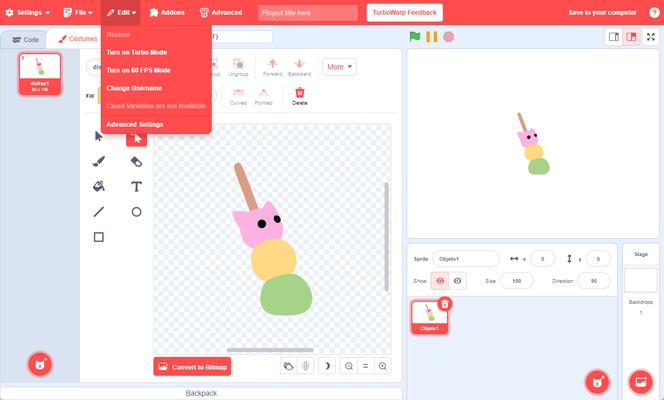Select the Rectangle tool
The image size is (664, 400).
(x=99, y=237)
